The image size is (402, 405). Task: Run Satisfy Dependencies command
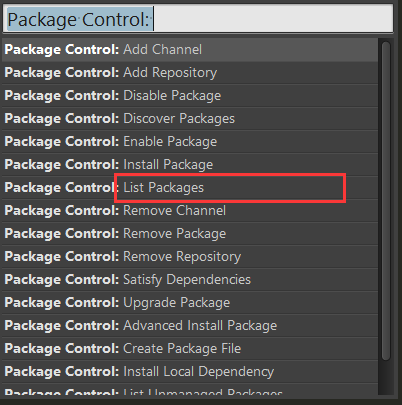point(190,280)
